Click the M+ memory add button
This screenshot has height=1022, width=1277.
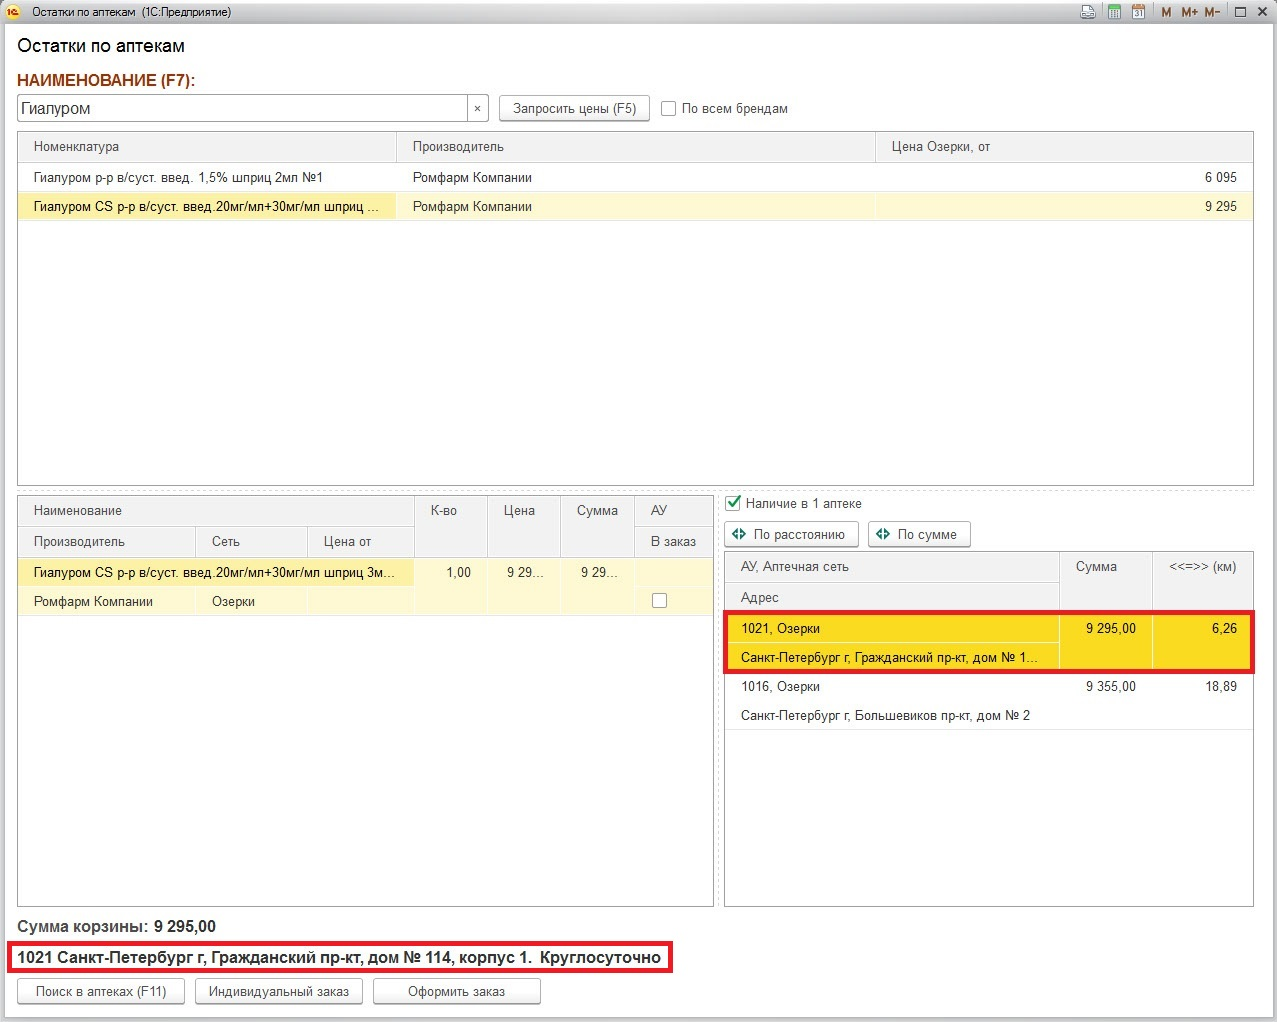pos(1189,12)
